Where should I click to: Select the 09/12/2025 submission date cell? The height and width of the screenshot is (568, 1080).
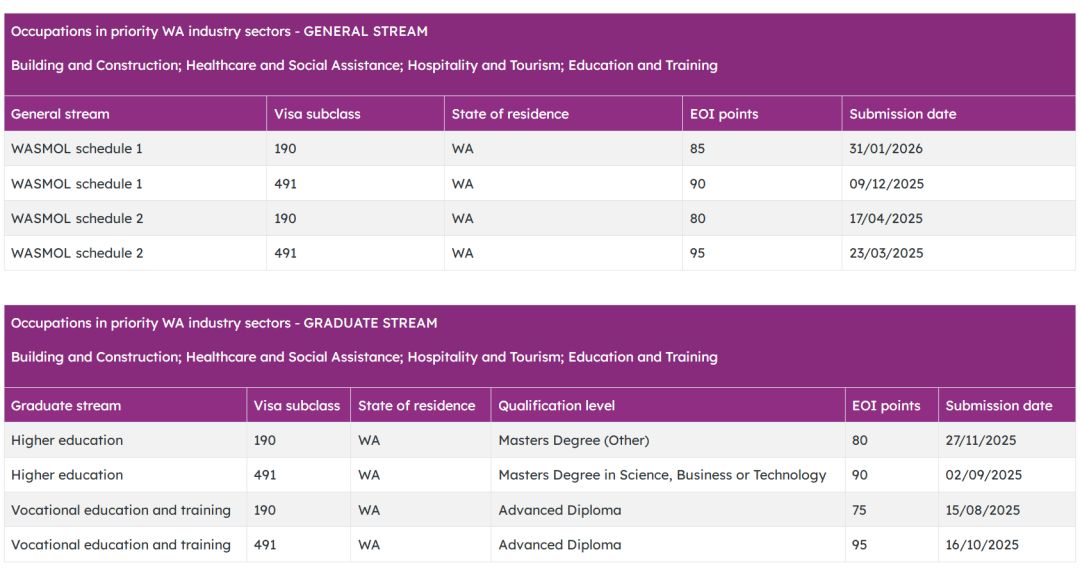pos(886,184)
